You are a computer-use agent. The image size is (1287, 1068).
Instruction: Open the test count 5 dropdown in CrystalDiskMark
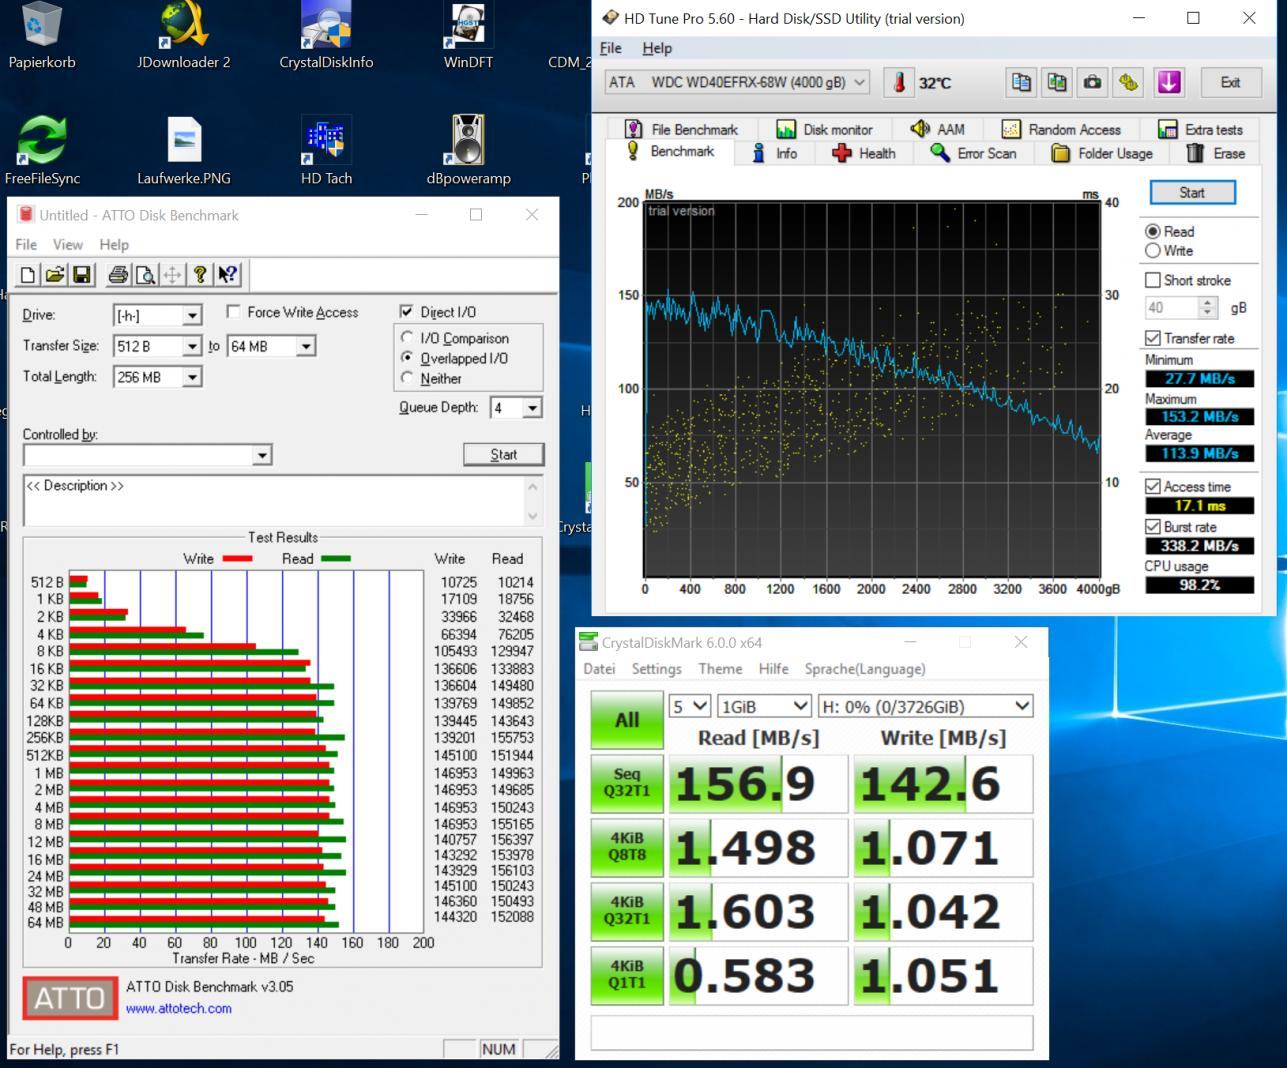pos(690,706)
